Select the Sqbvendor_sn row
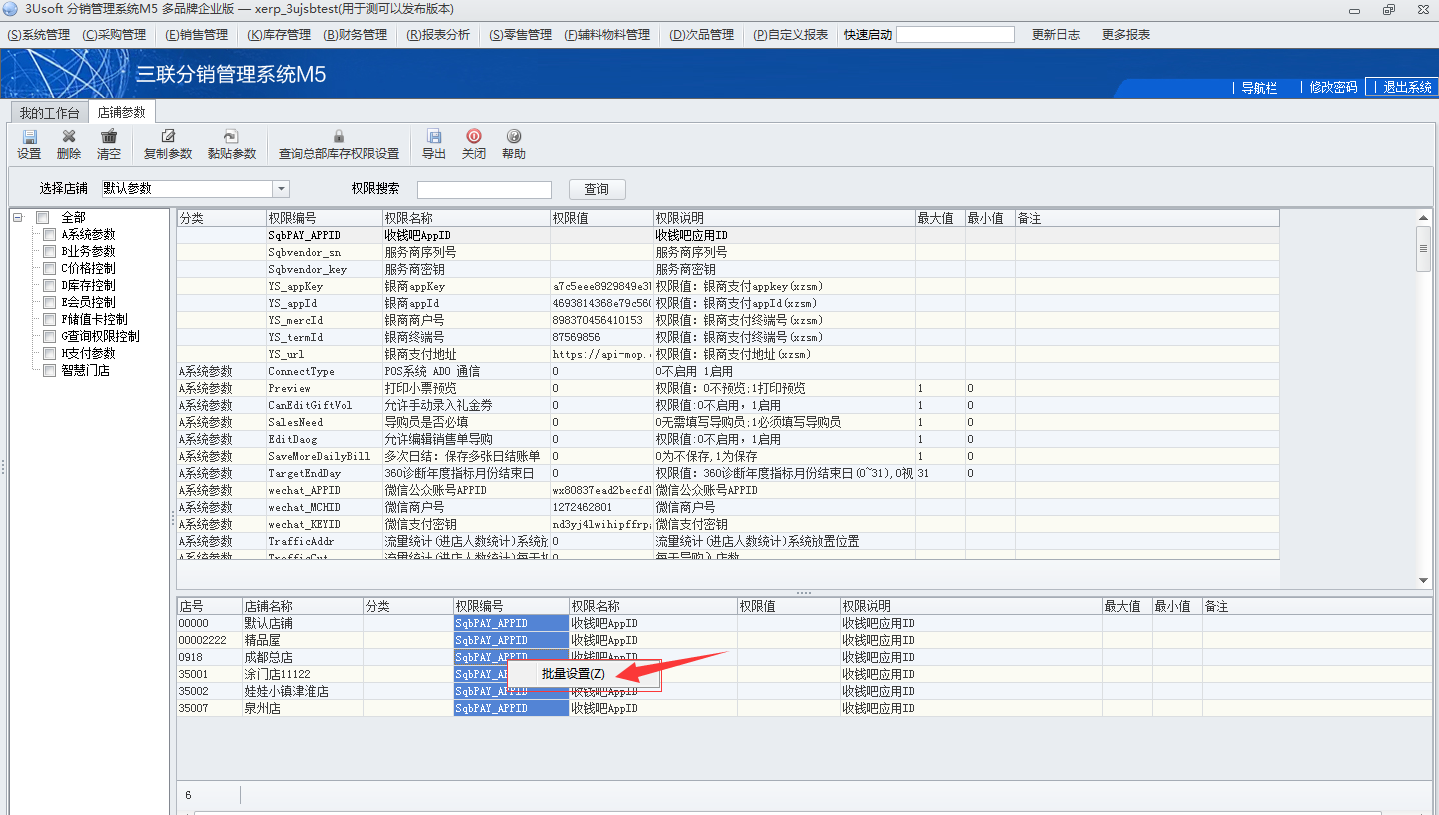Viewport: 1439px width, 815px height. tap(728, 252)
